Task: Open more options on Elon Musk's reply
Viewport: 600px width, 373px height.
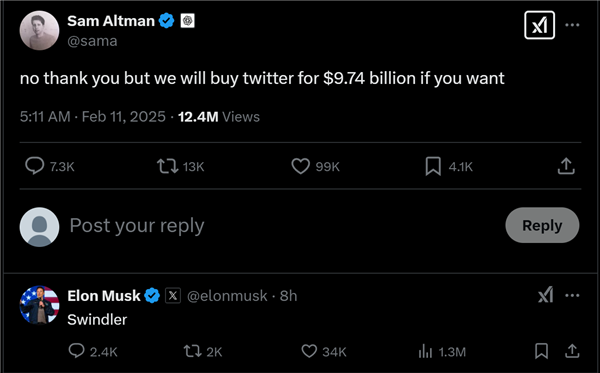Action: (x=572, y=295)
